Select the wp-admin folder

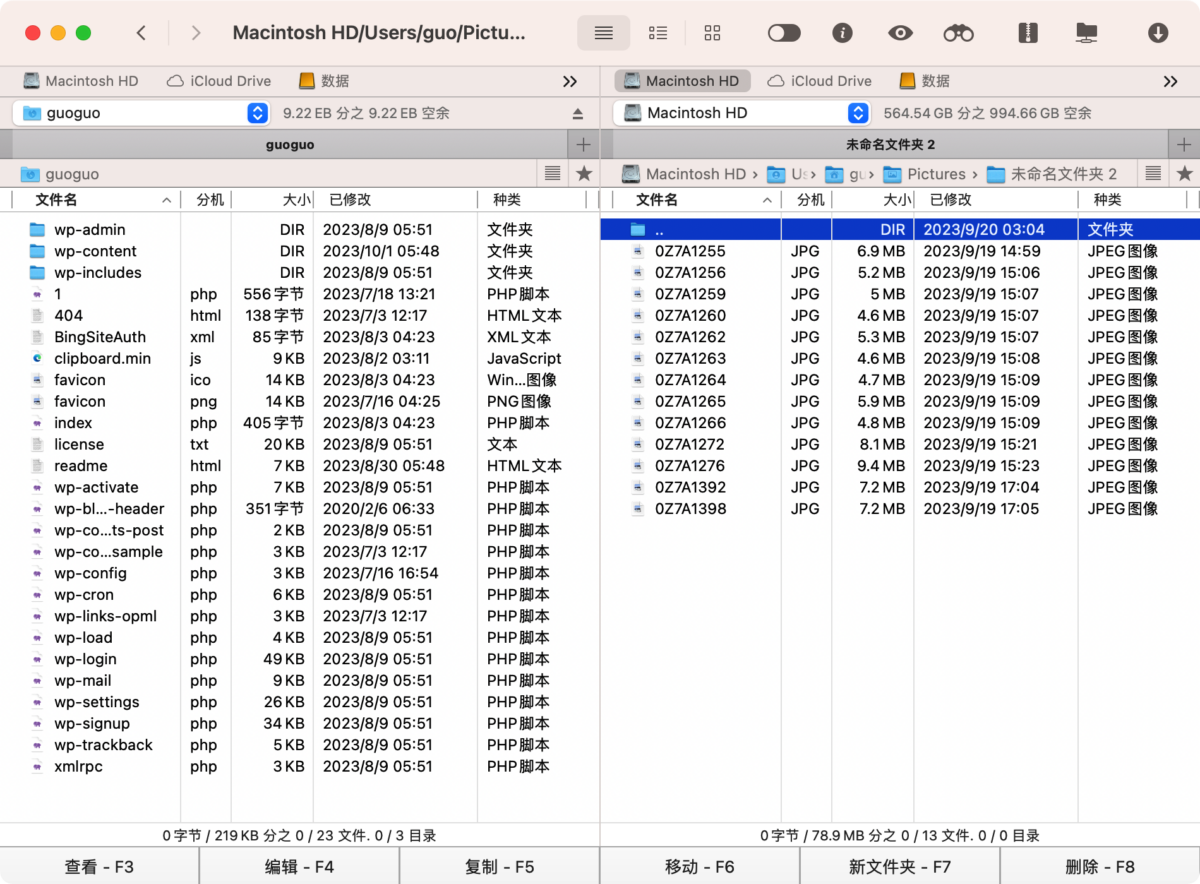[x=299, y=230]
